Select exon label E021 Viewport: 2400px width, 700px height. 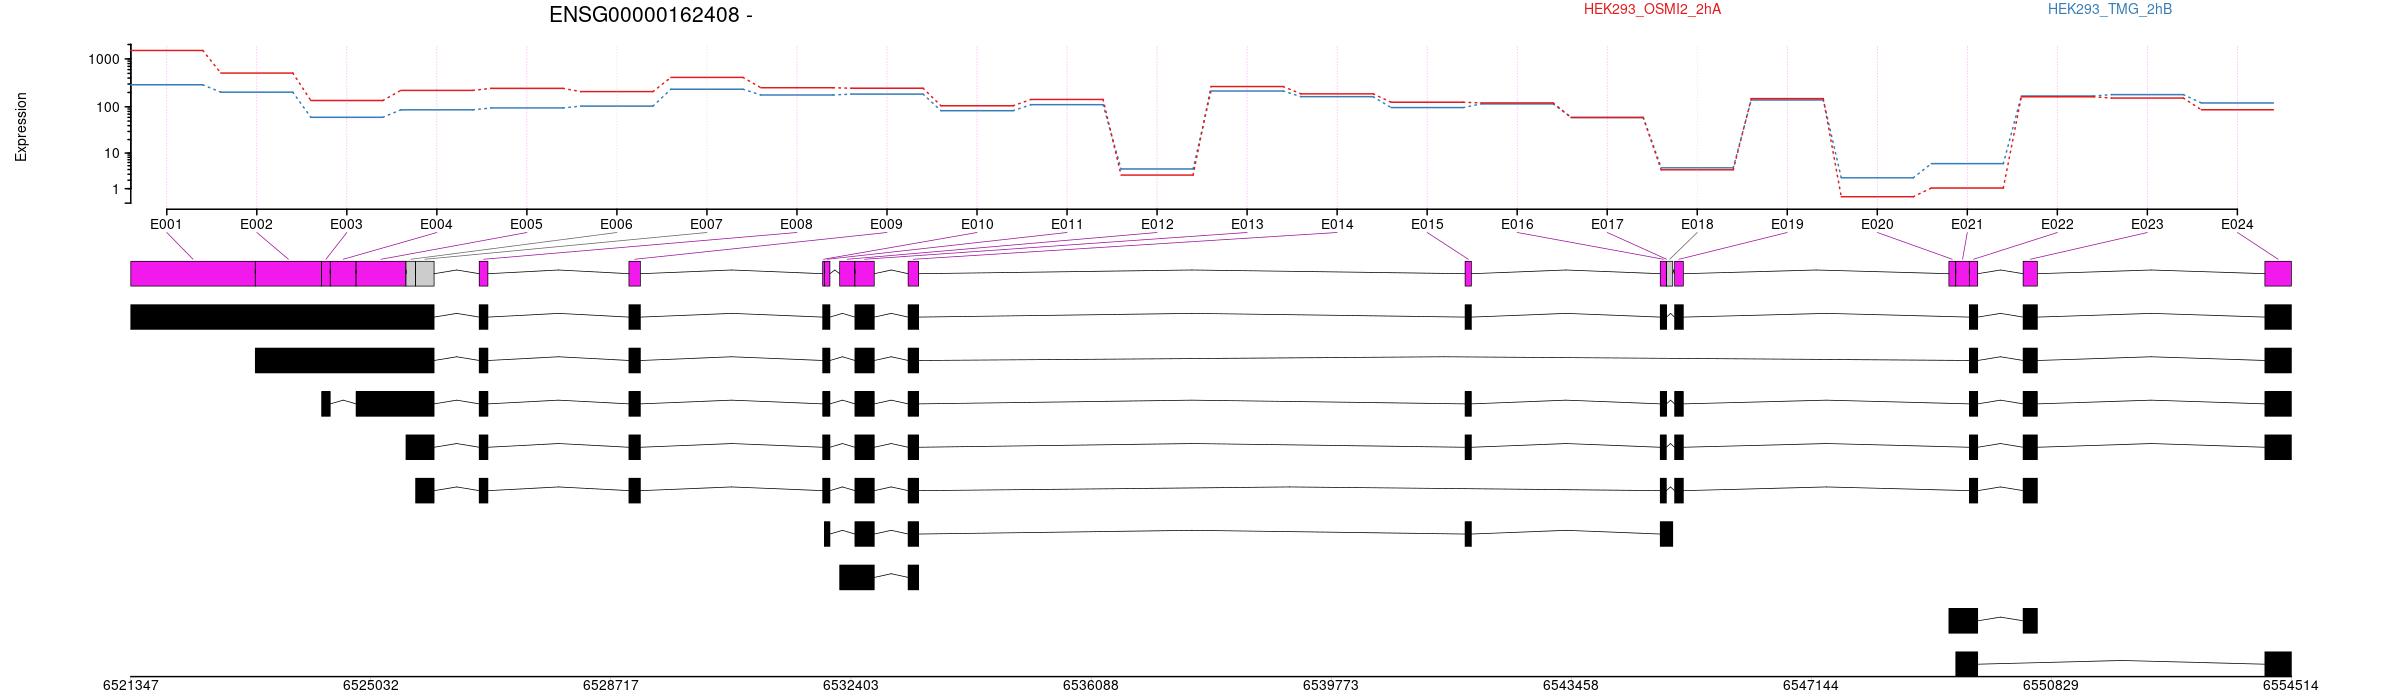click(x=1967, y=225)
